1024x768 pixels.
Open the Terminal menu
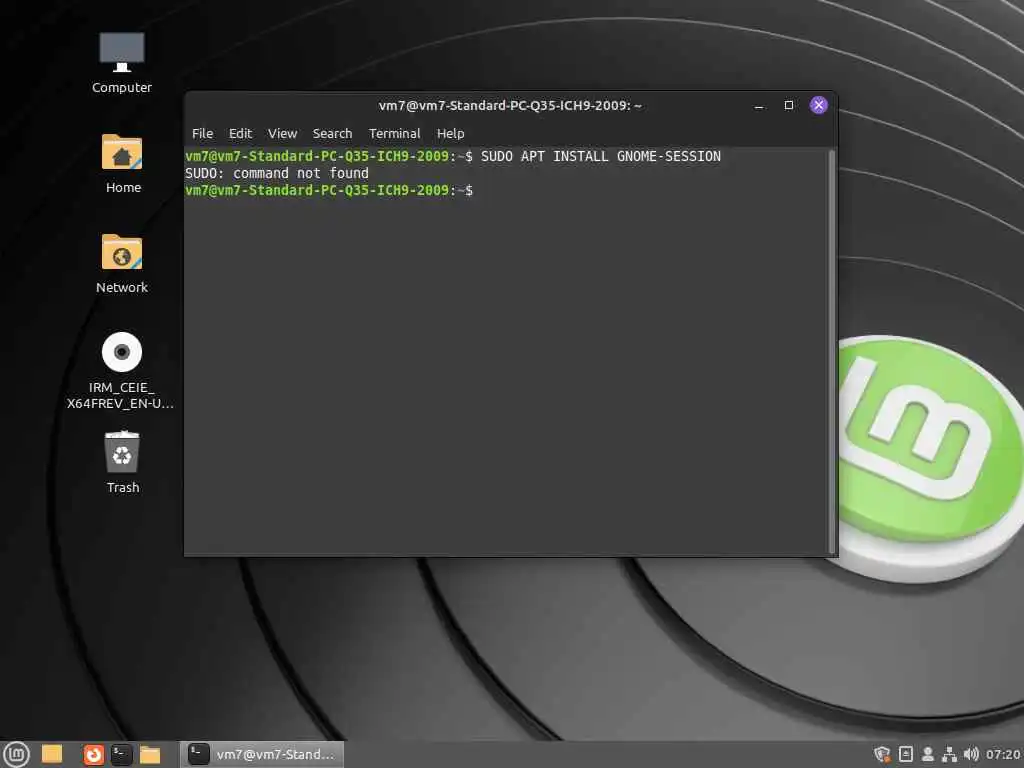[394, 133]
